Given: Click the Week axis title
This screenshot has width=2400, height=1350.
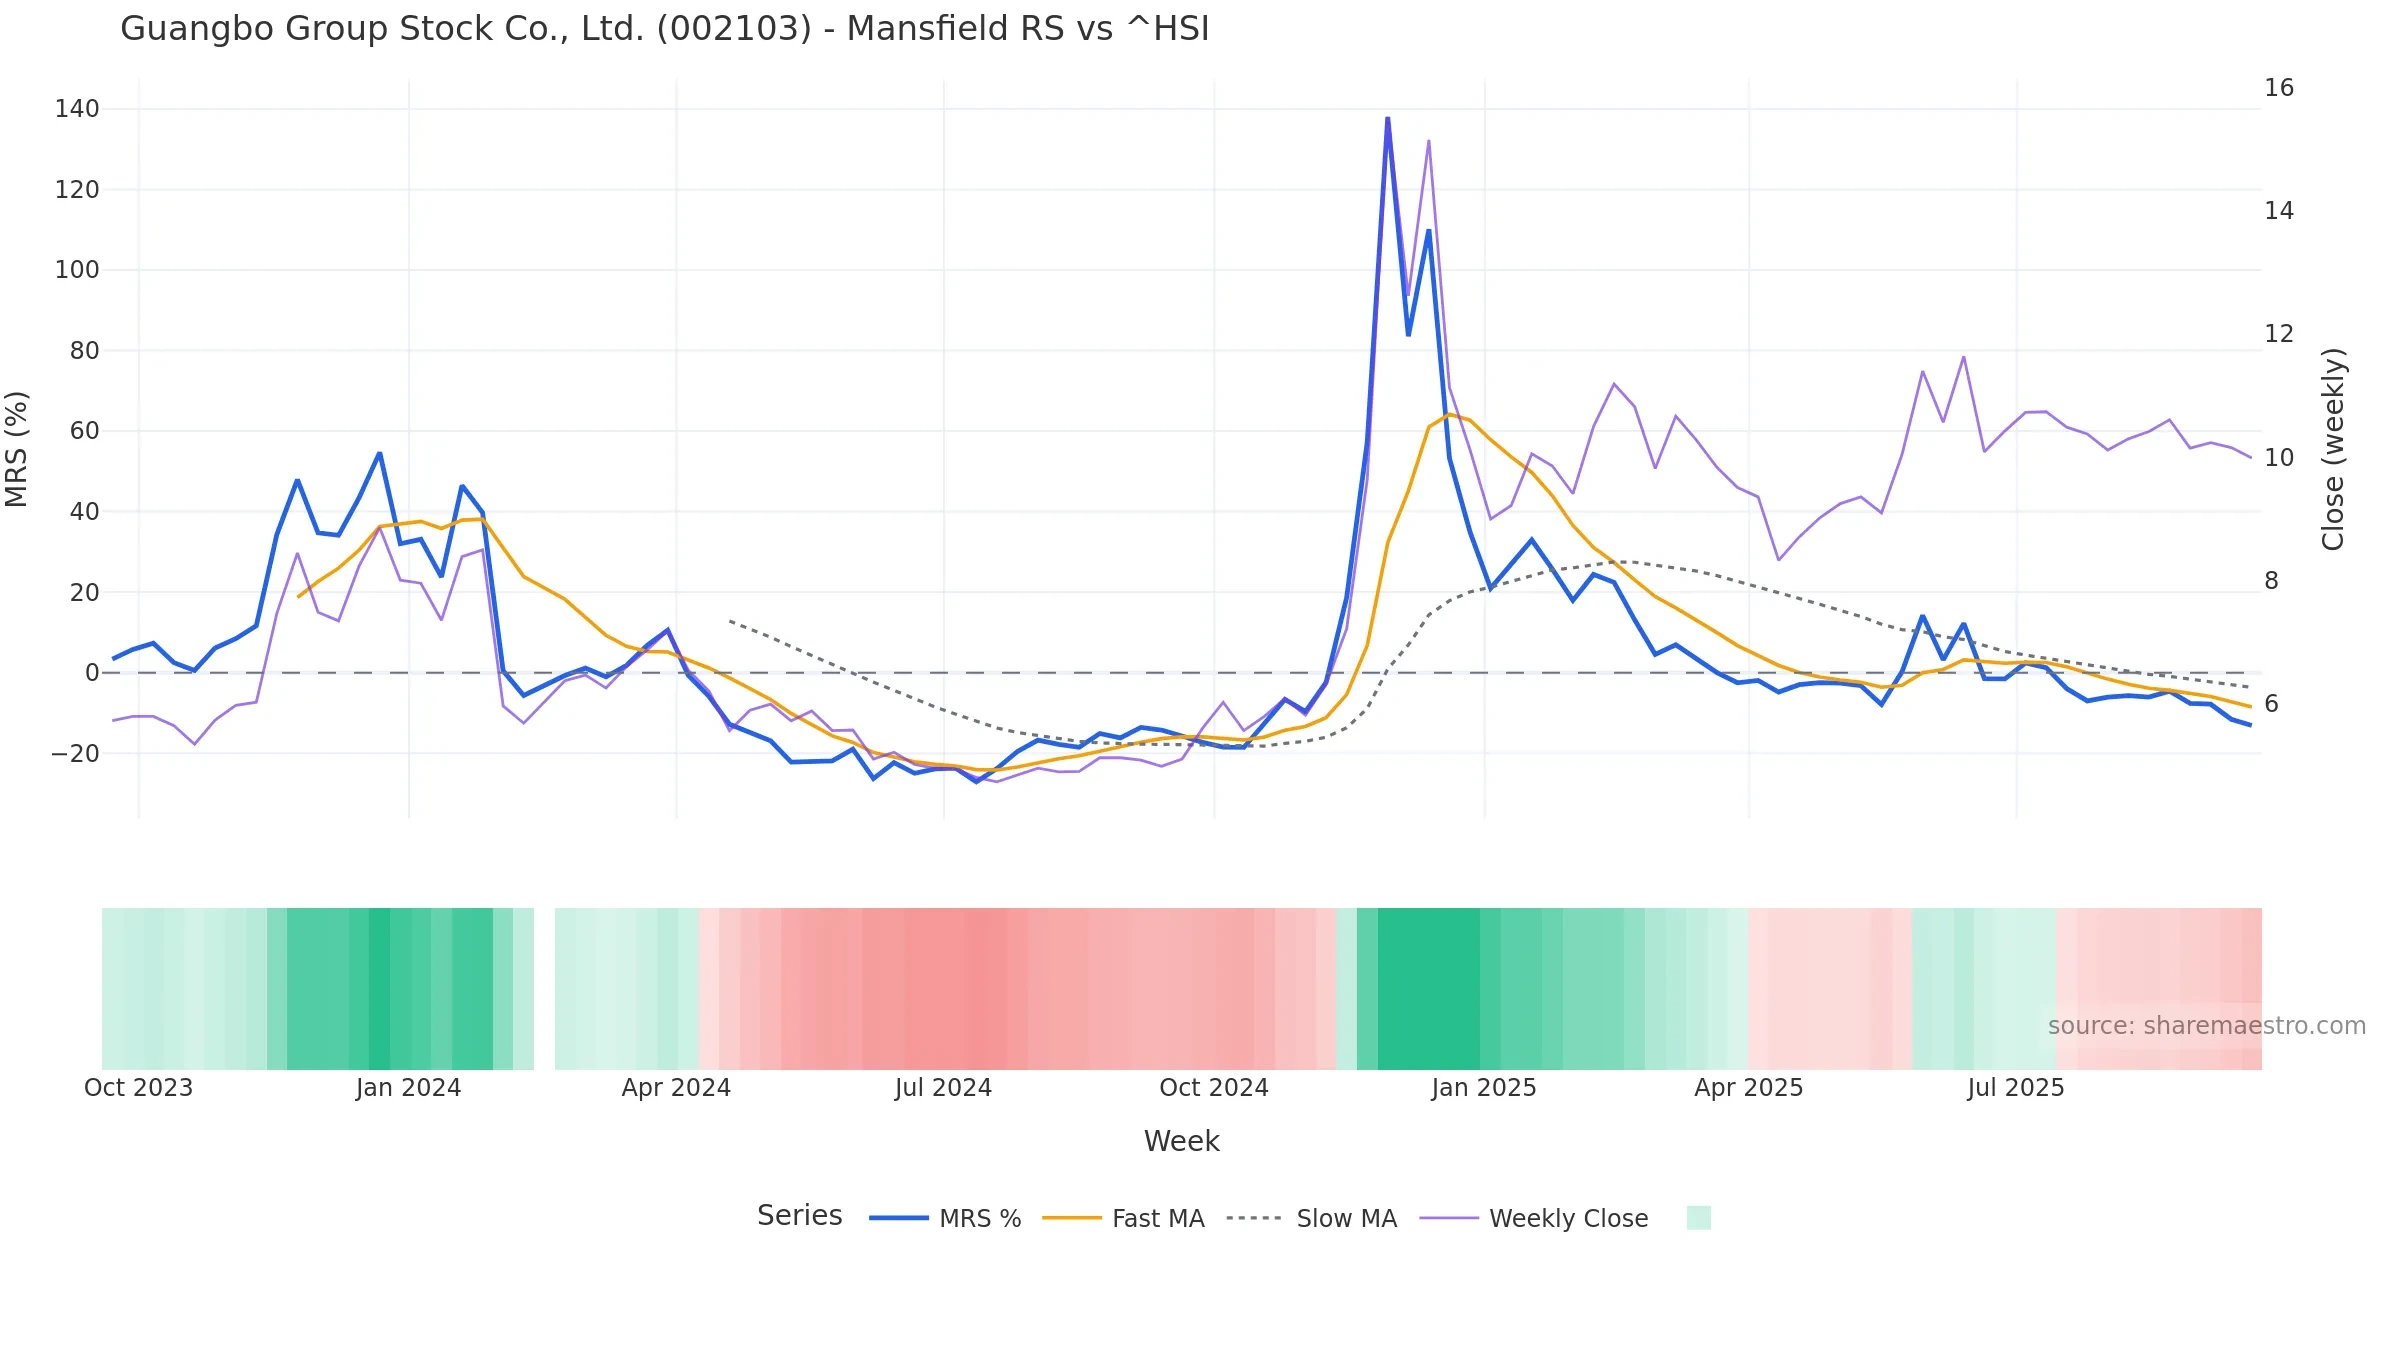Looking at the screenshot, I should pos(1181,1141).
